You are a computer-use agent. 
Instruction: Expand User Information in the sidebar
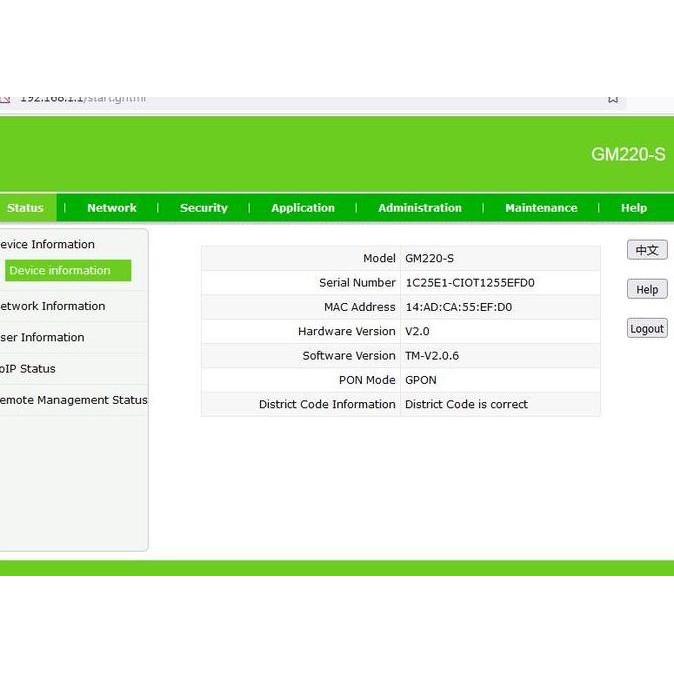43,337
